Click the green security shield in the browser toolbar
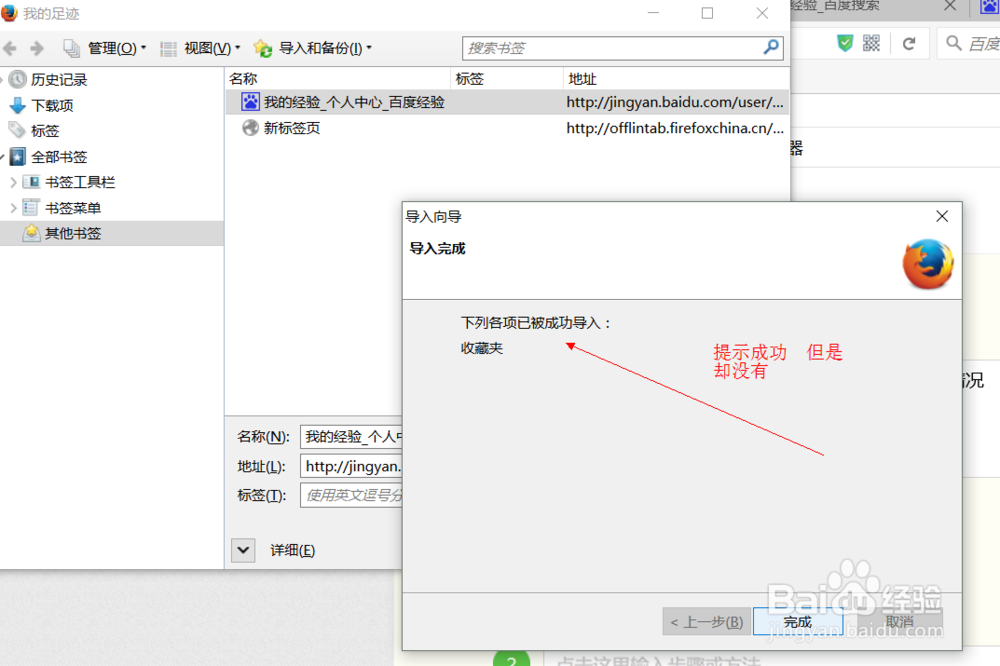Screen dimensions: 1000x666 (x=845, y=43)
